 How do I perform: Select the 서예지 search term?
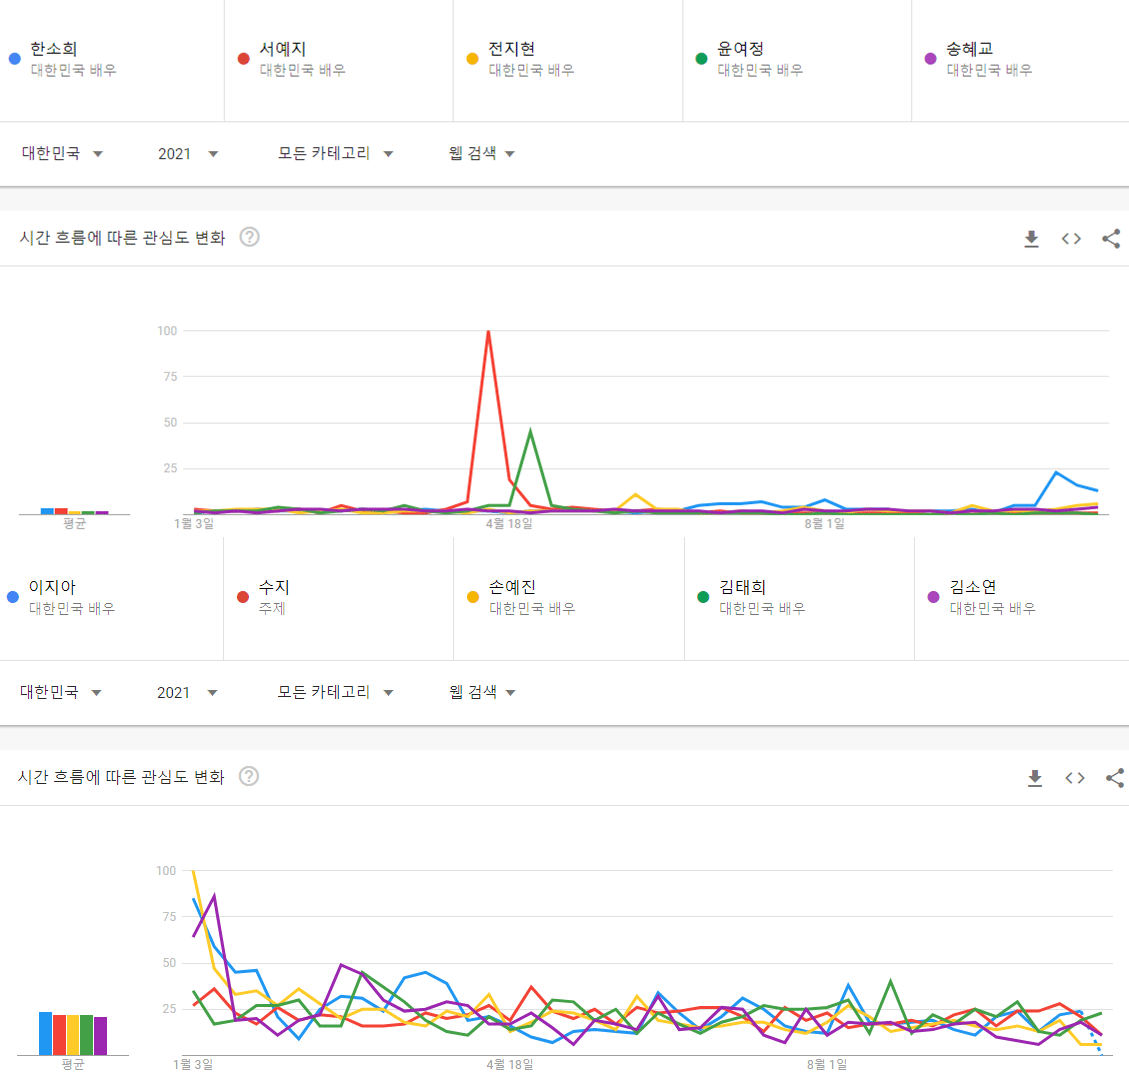click(x=283, y=49)
